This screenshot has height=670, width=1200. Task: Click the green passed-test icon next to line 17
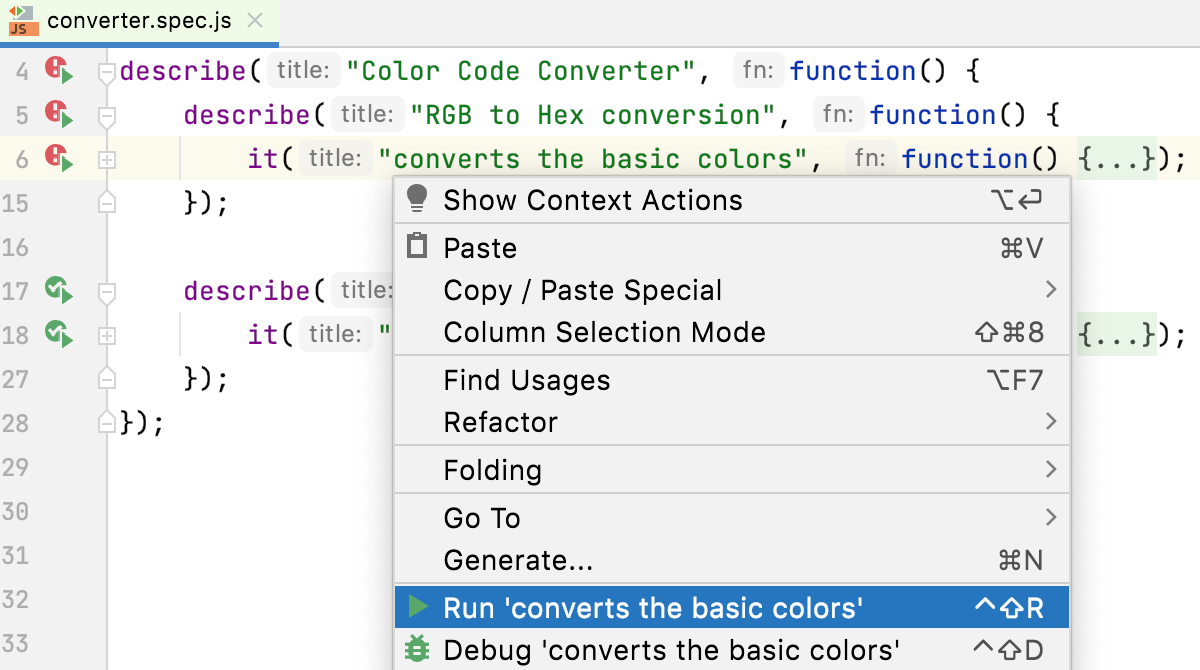point(60,290)
